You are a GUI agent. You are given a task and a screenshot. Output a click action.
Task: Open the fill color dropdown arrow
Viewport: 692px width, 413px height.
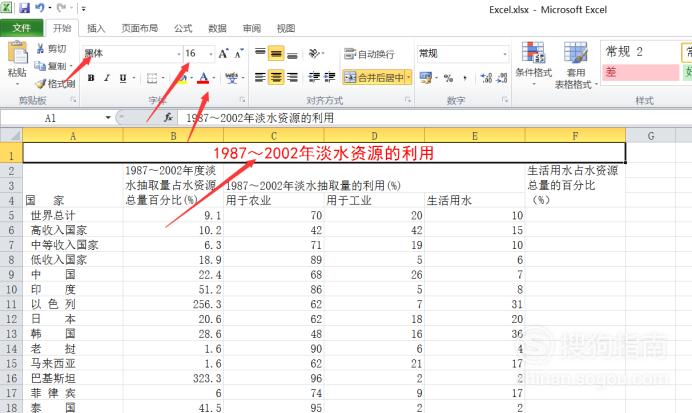pyautogui.click(x=192, y=78)
